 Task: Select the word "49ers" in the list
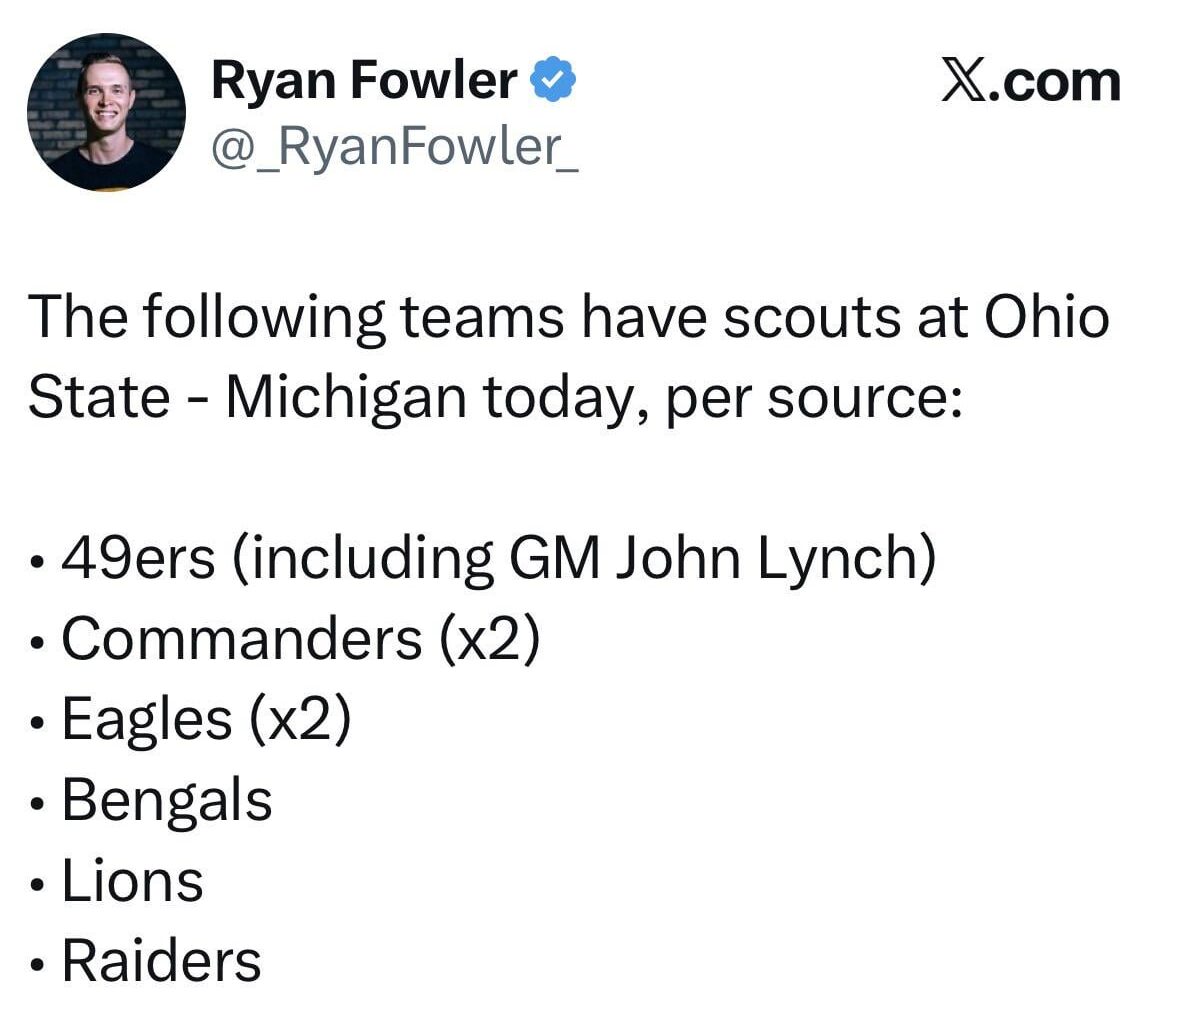(138, 558)
